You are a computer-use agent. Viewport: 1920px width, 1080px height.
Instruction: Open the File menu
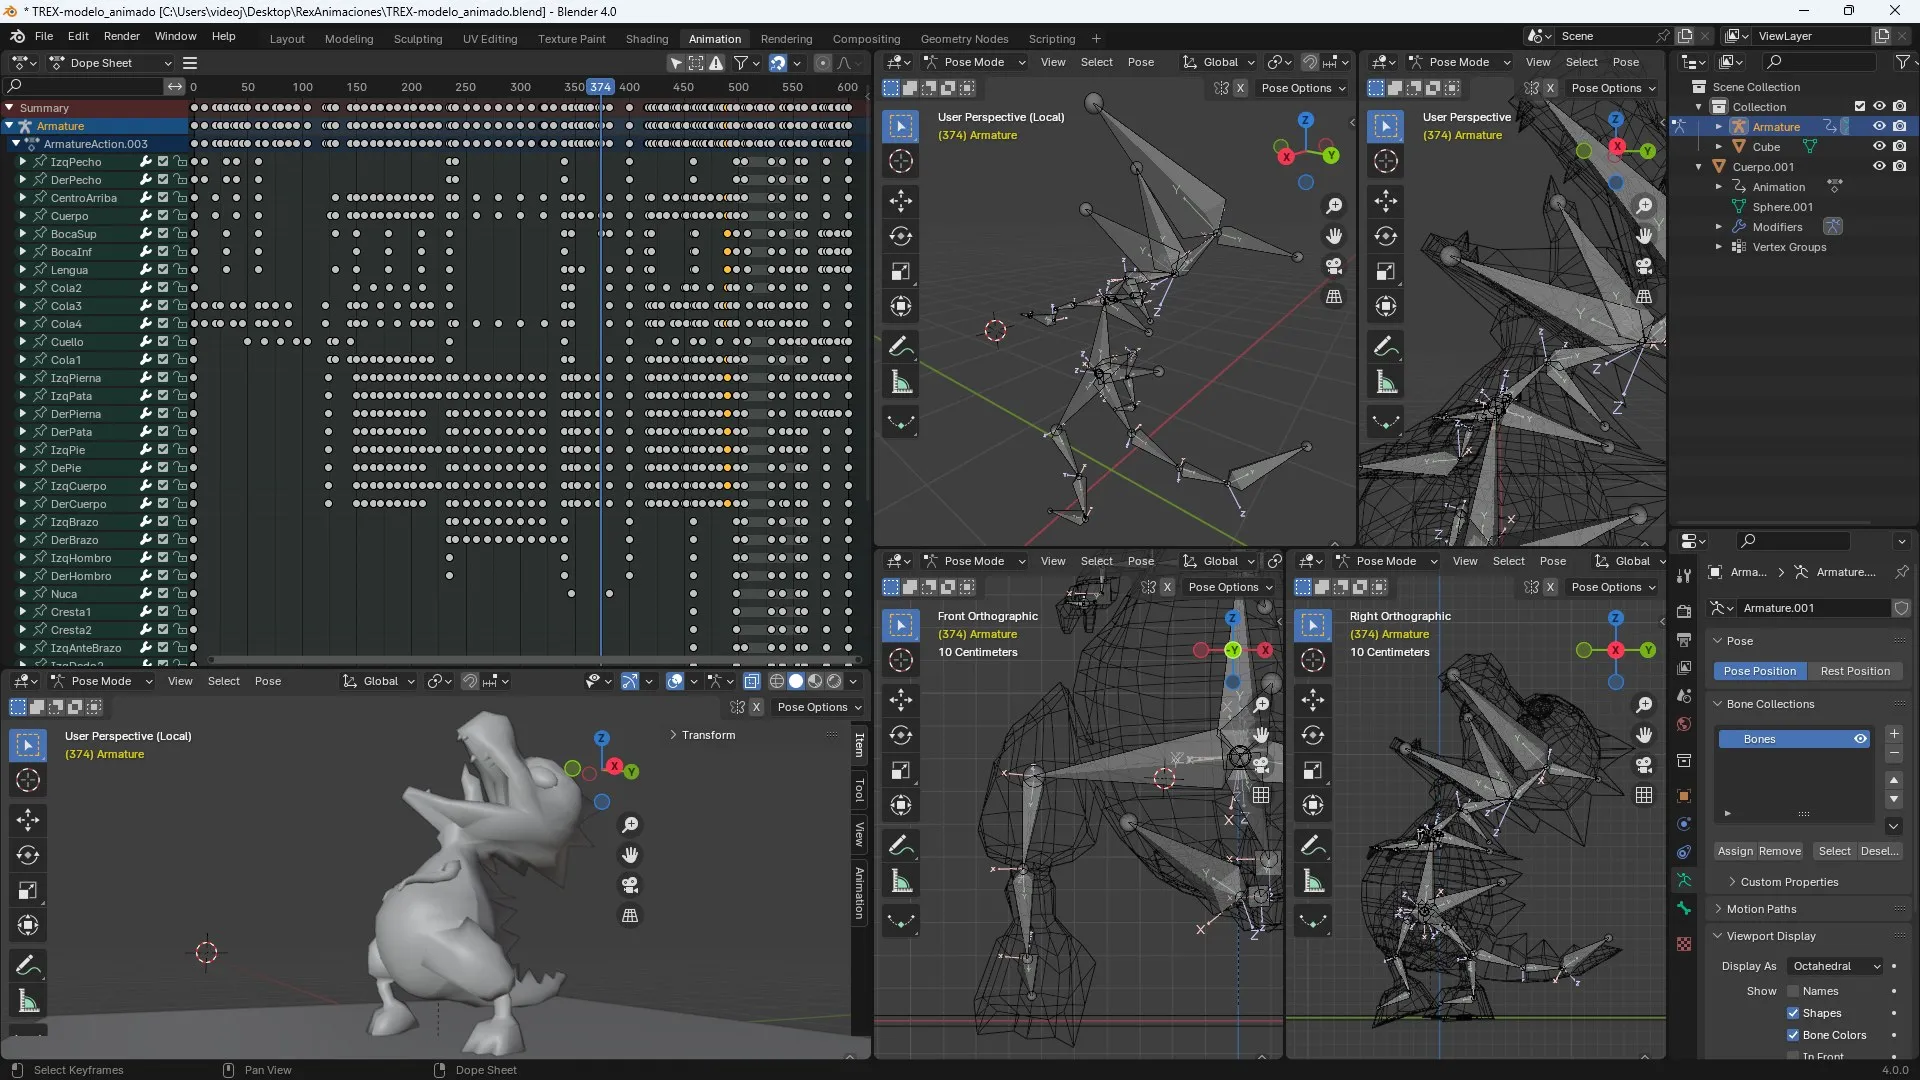[44, 36]
